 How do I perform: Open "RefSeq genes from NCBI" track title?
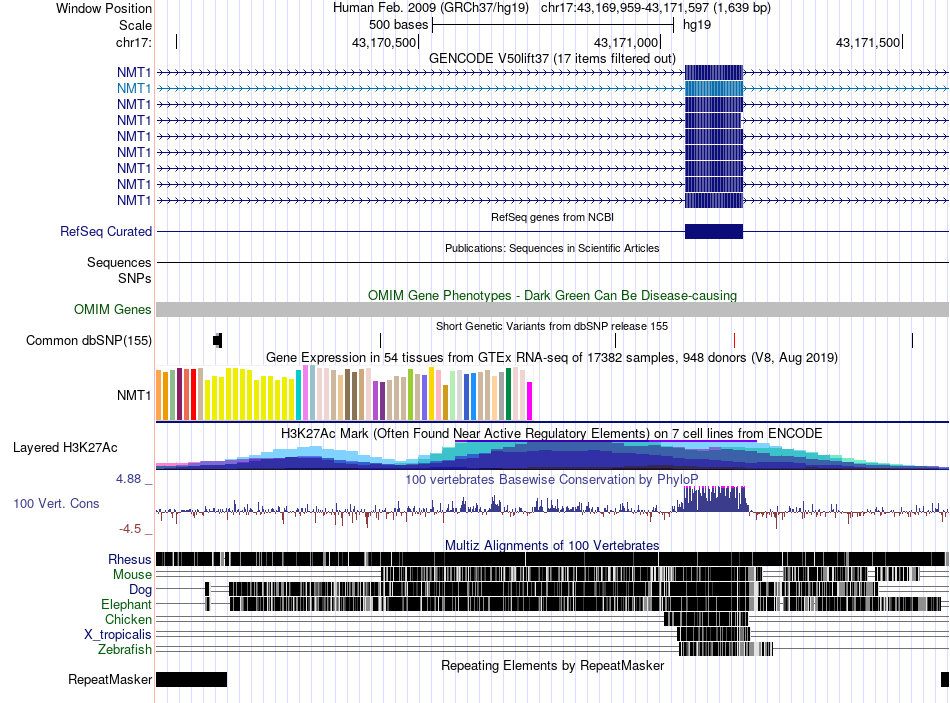(x=552, y=217)
